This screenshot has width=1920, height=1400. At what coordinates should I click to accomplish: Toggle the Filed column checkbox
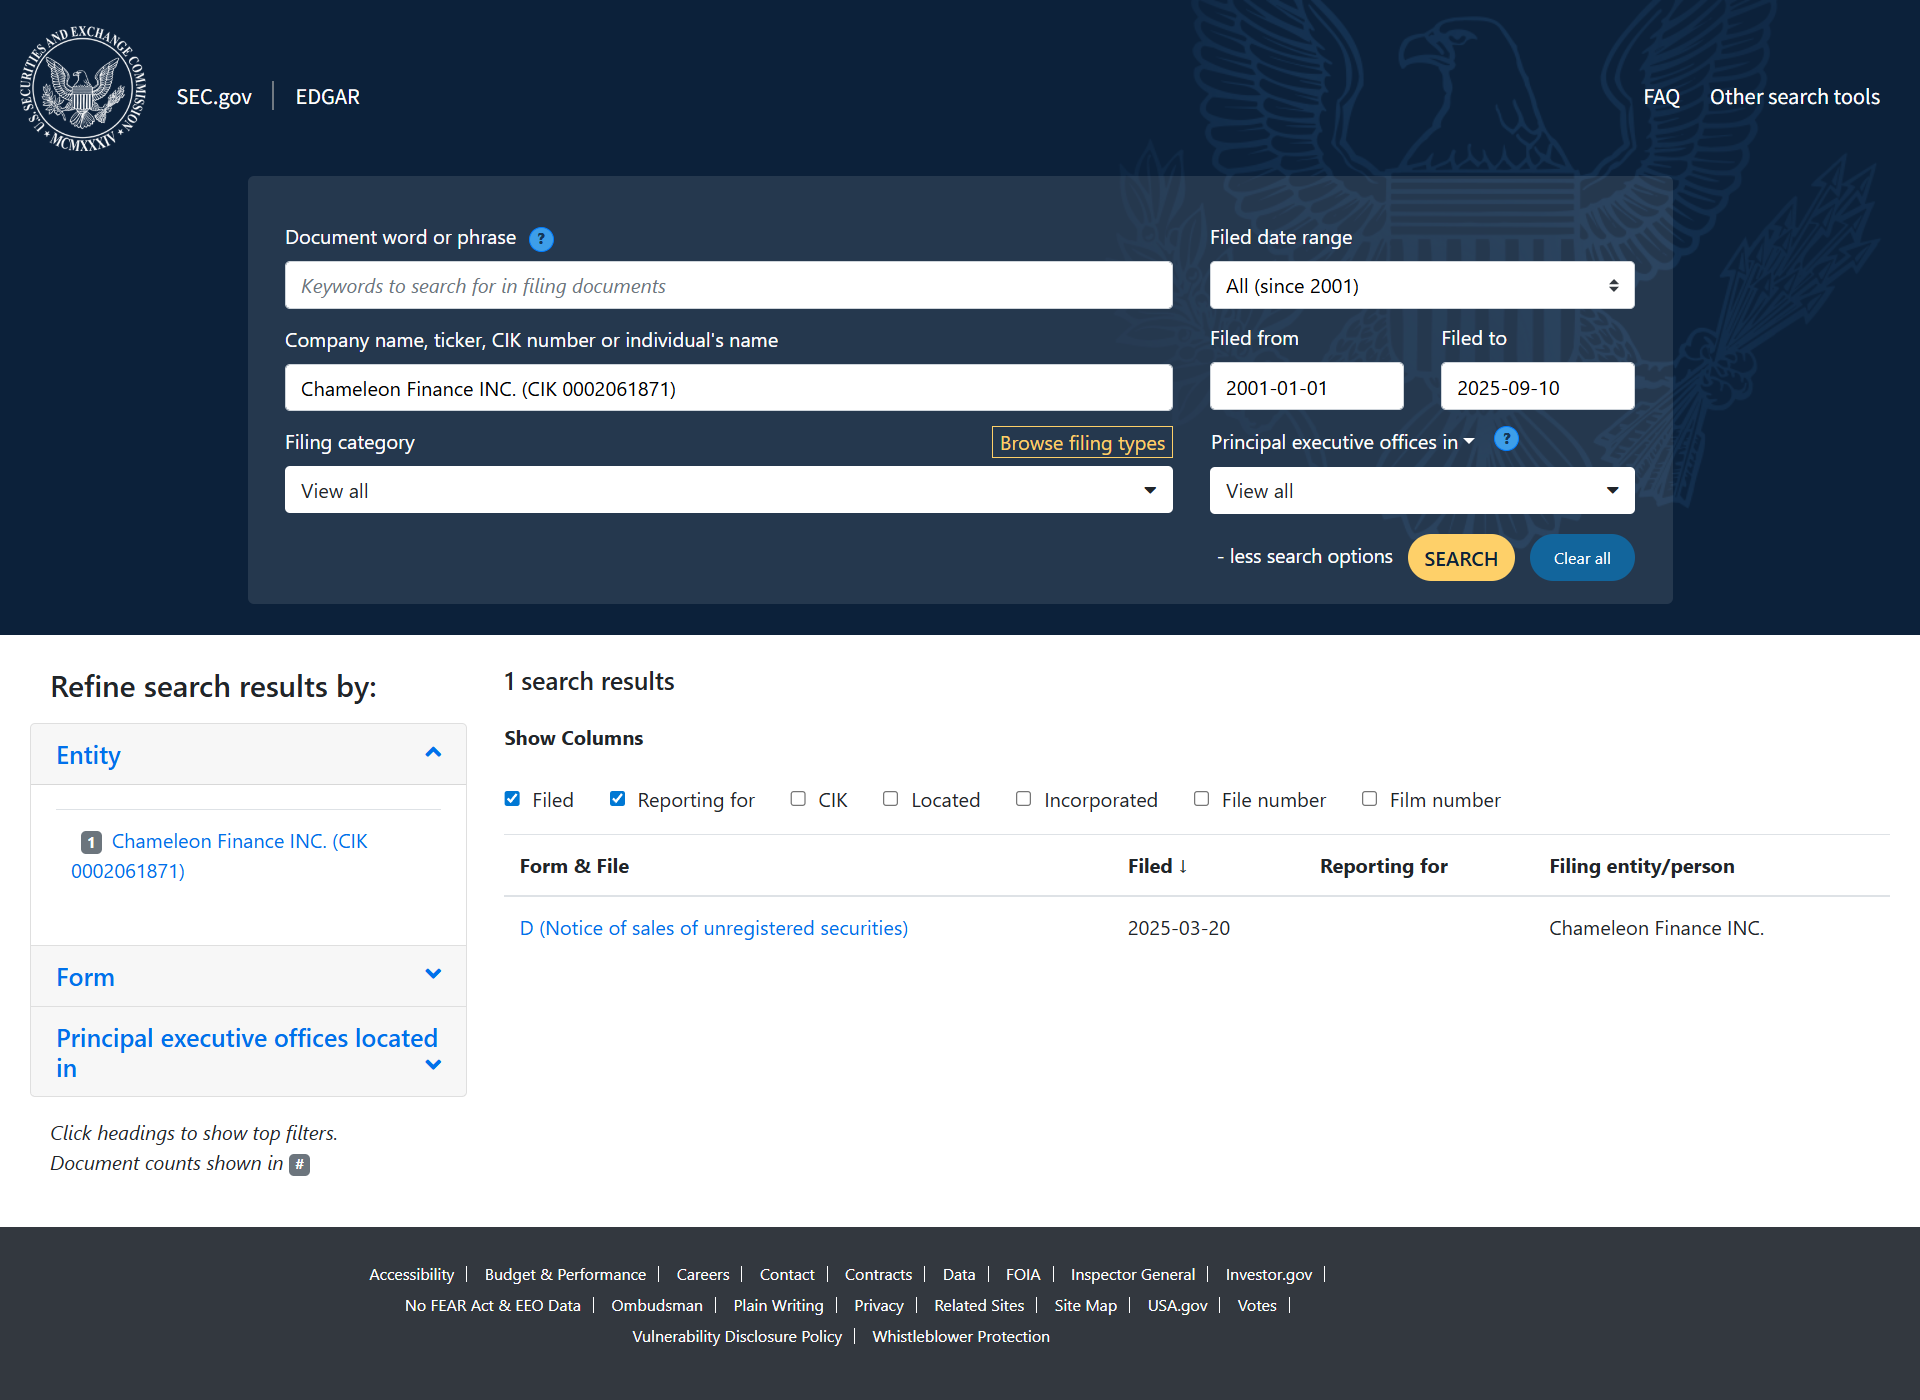tap(512, 799)
